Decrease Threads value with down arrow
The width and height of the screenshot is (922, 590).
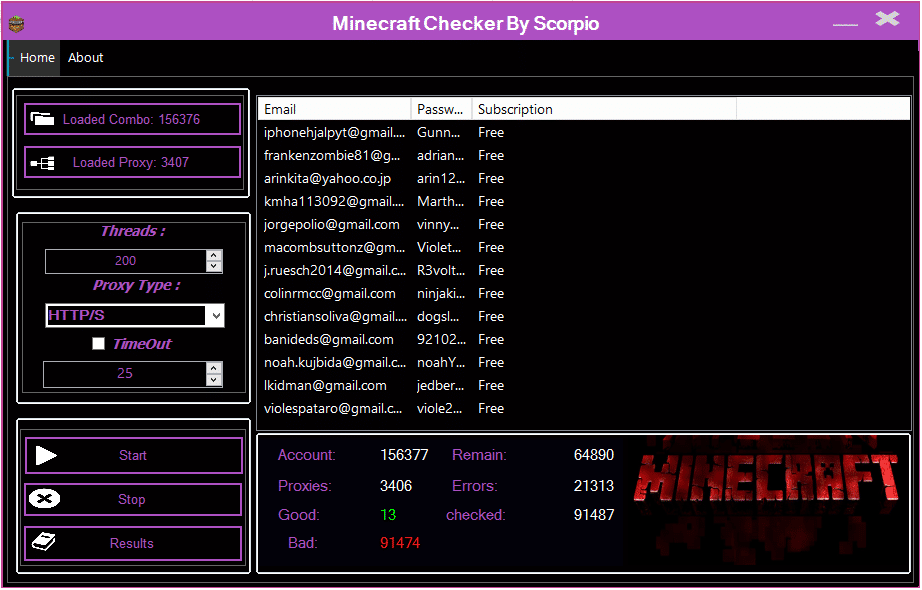tap(213, 266)
